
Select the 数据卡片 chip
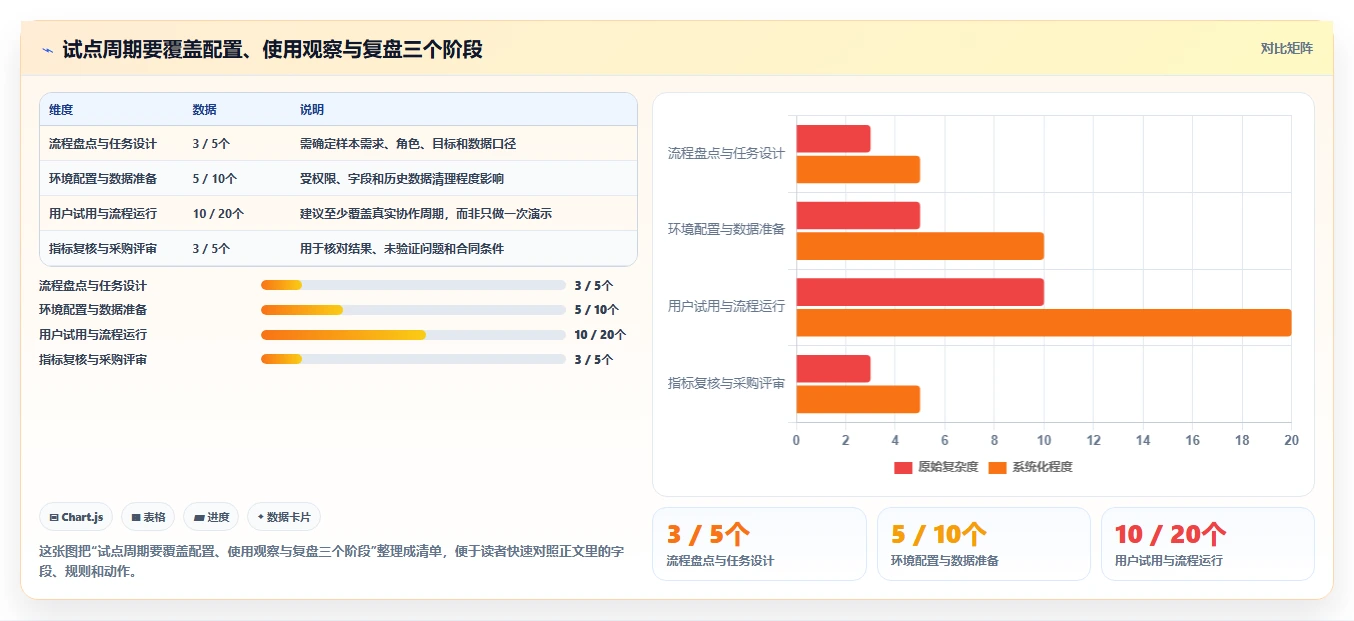(x=284, y=517)
